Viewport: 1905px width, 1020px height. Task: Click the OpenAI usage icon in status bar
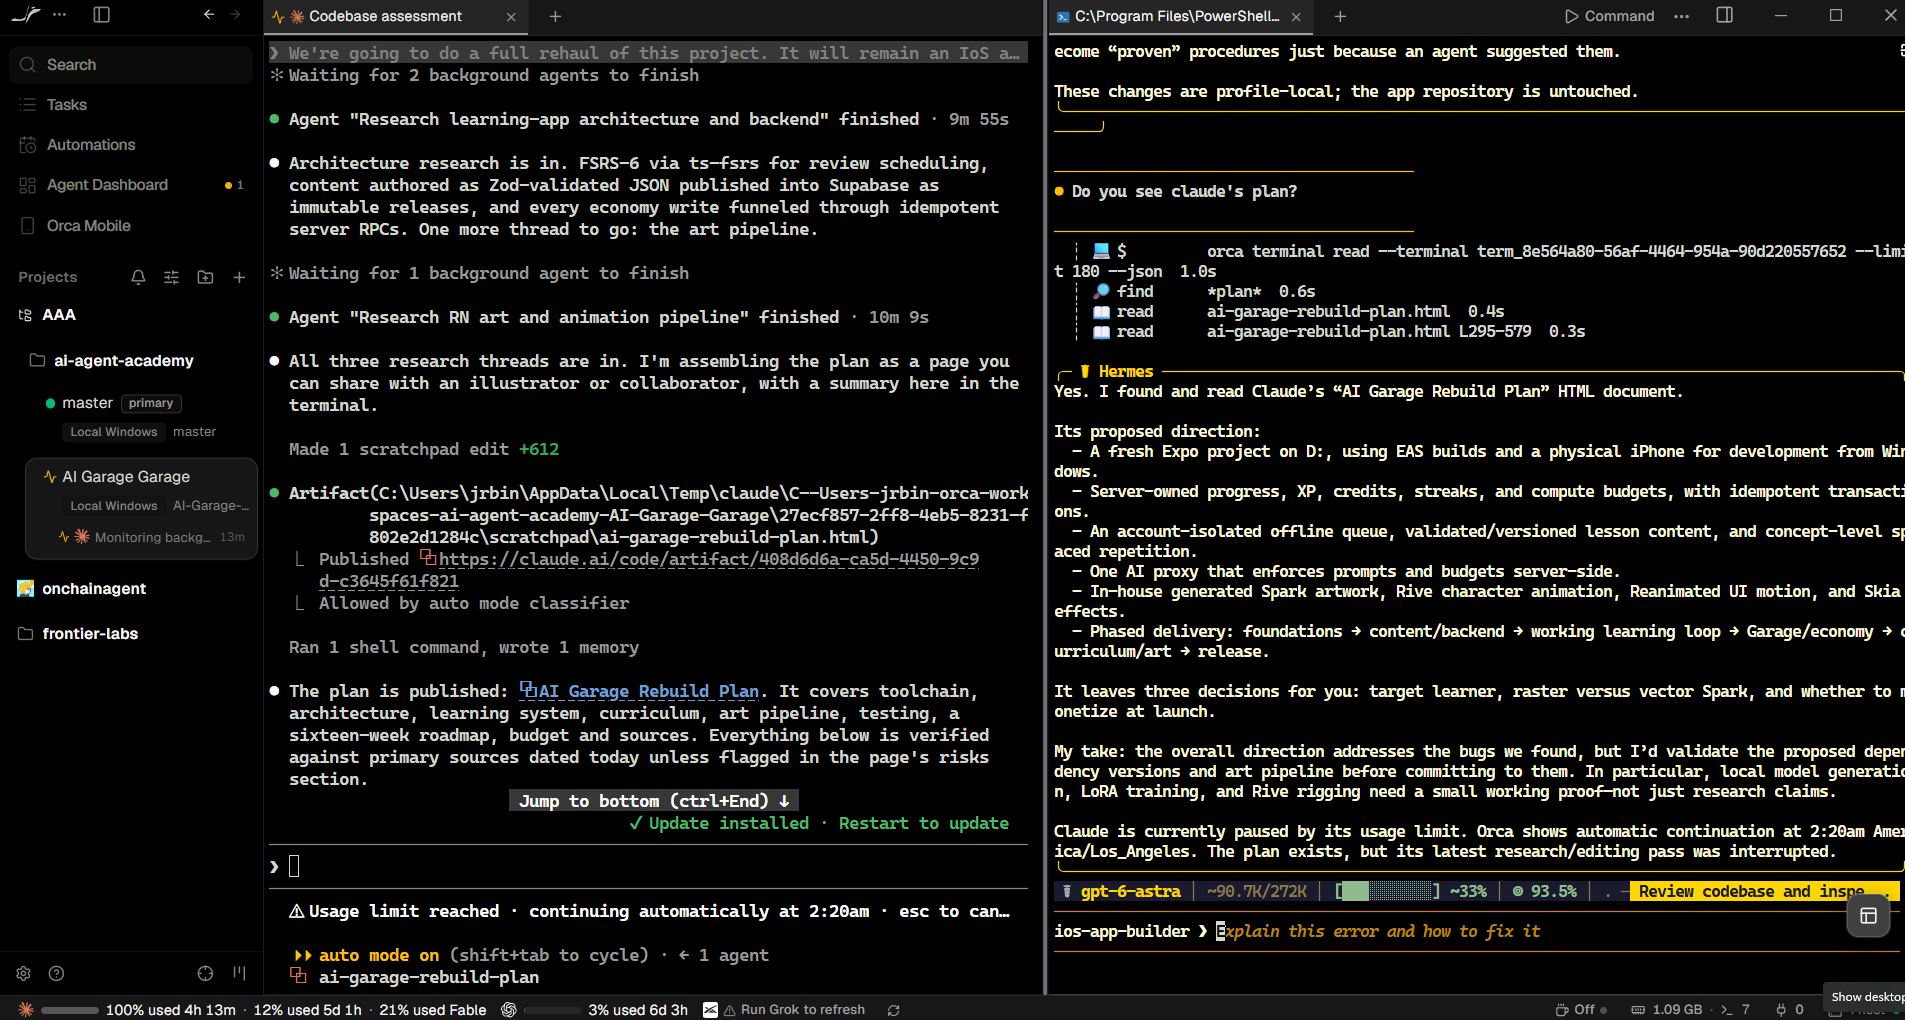pyautogui.click(x=508, y=1009)
